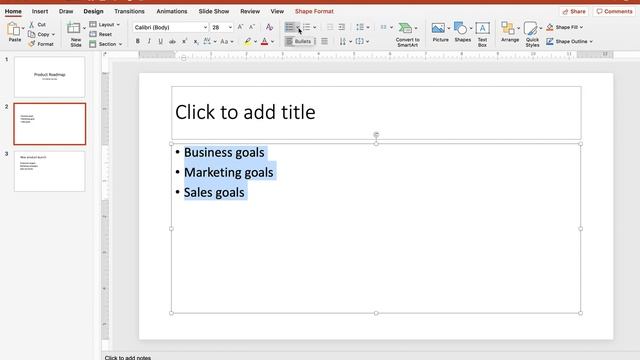Cut the selected text

tap(37, 25)
